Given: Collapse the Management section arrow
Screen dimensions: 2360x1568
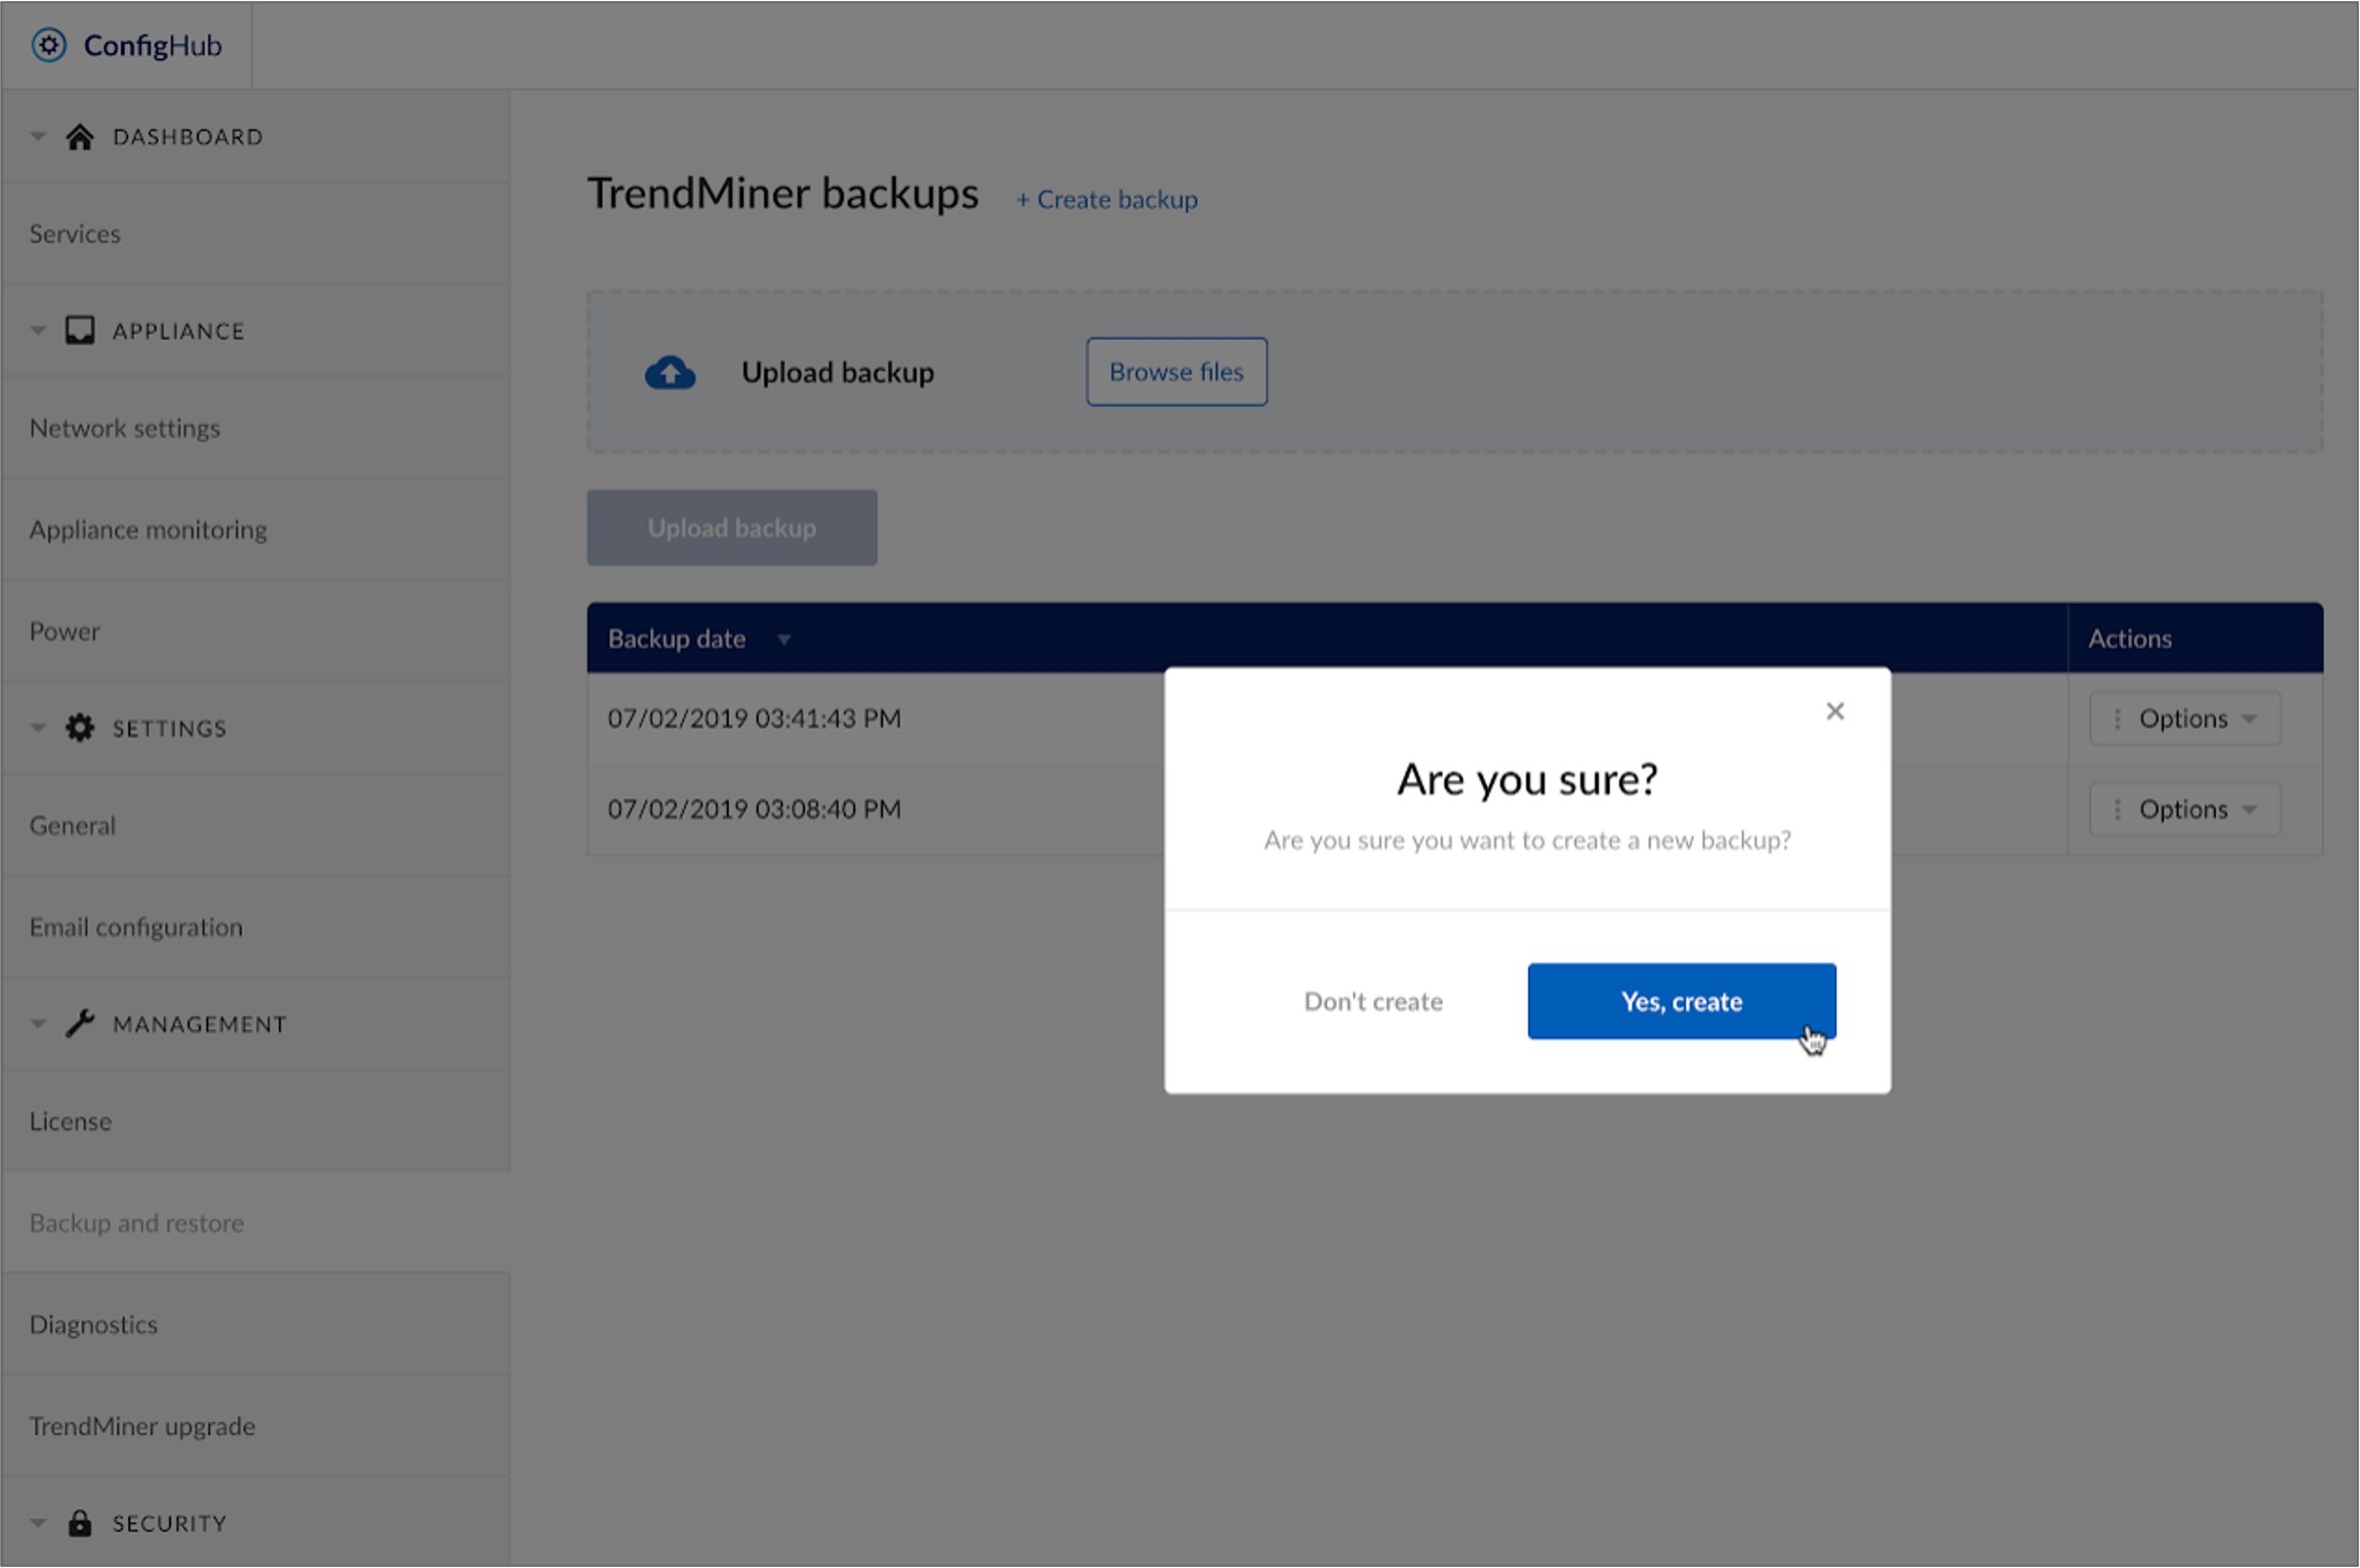Looking at the screenshot, I should (x=38, y=1023).
